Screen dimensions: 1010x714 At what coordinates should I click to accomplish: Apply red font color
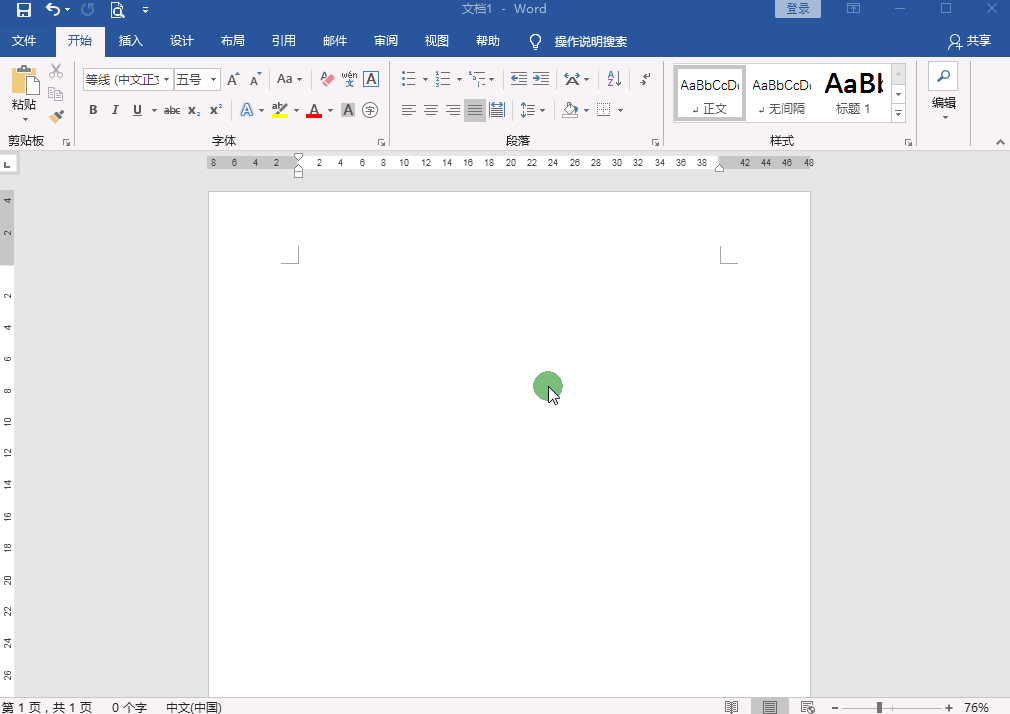pos(314,110)
